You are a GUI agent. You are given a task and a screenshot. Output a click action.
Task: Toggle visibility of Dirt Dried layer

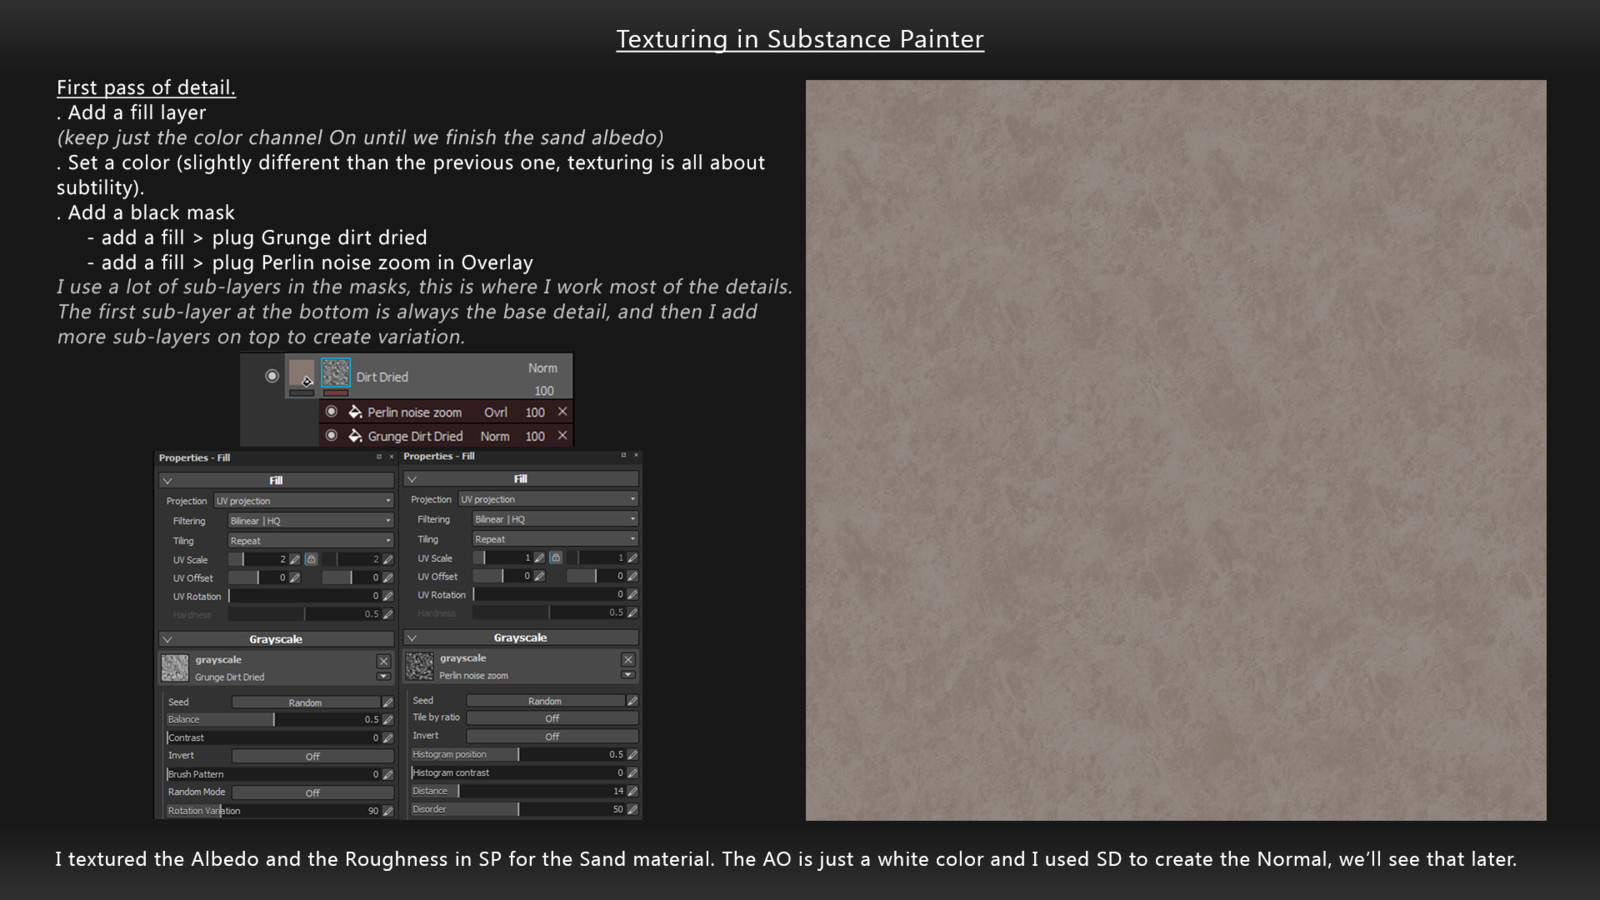click(x=272, y=376)
